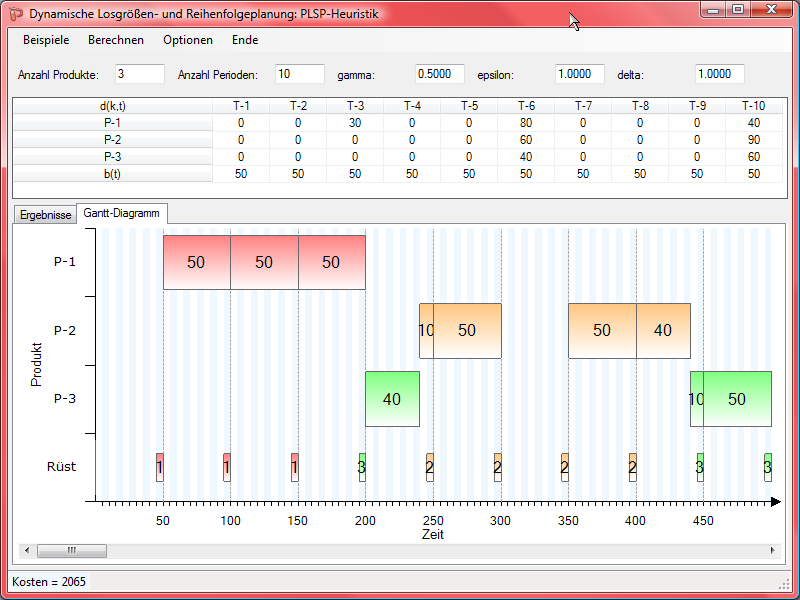This screenshot has width=800, height=600.
Task: Select the green P-3 bar labeled 40
Action: pyautogui.click(x=392, y=399)
